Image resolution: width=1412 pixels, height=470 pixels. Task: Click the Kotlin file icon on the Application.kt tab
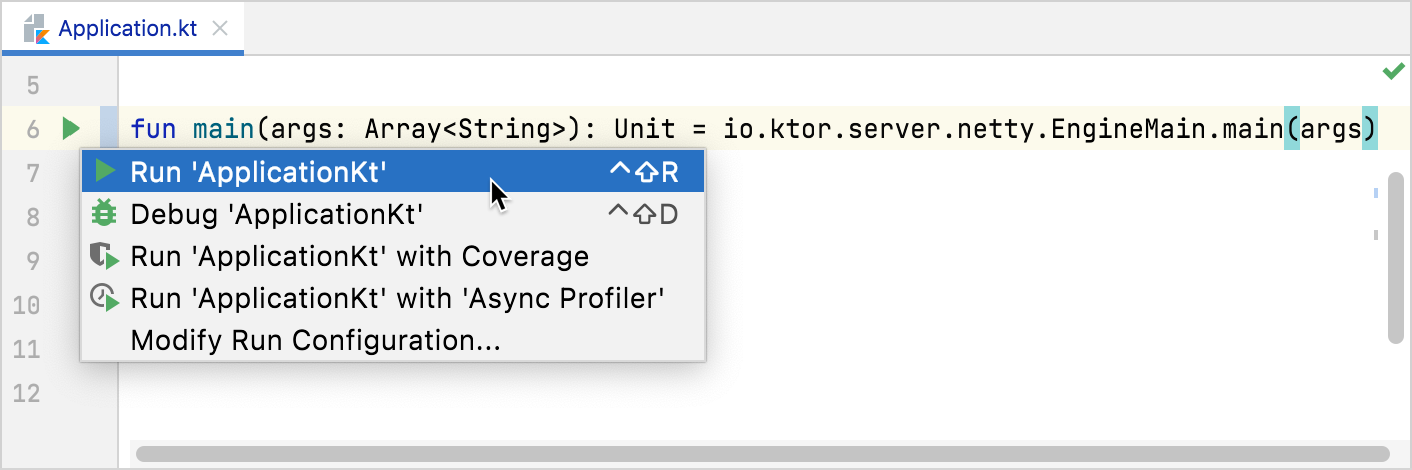click(37, 27)
